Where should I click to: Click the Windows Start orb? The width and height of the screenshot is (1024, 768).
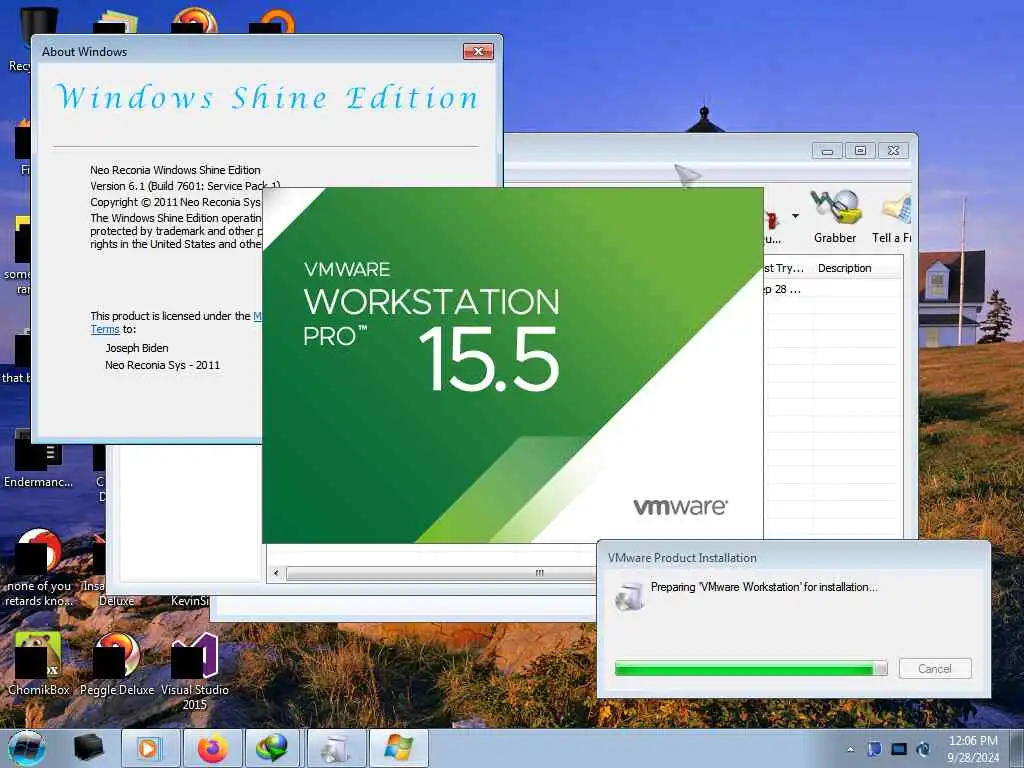(27, 748)
